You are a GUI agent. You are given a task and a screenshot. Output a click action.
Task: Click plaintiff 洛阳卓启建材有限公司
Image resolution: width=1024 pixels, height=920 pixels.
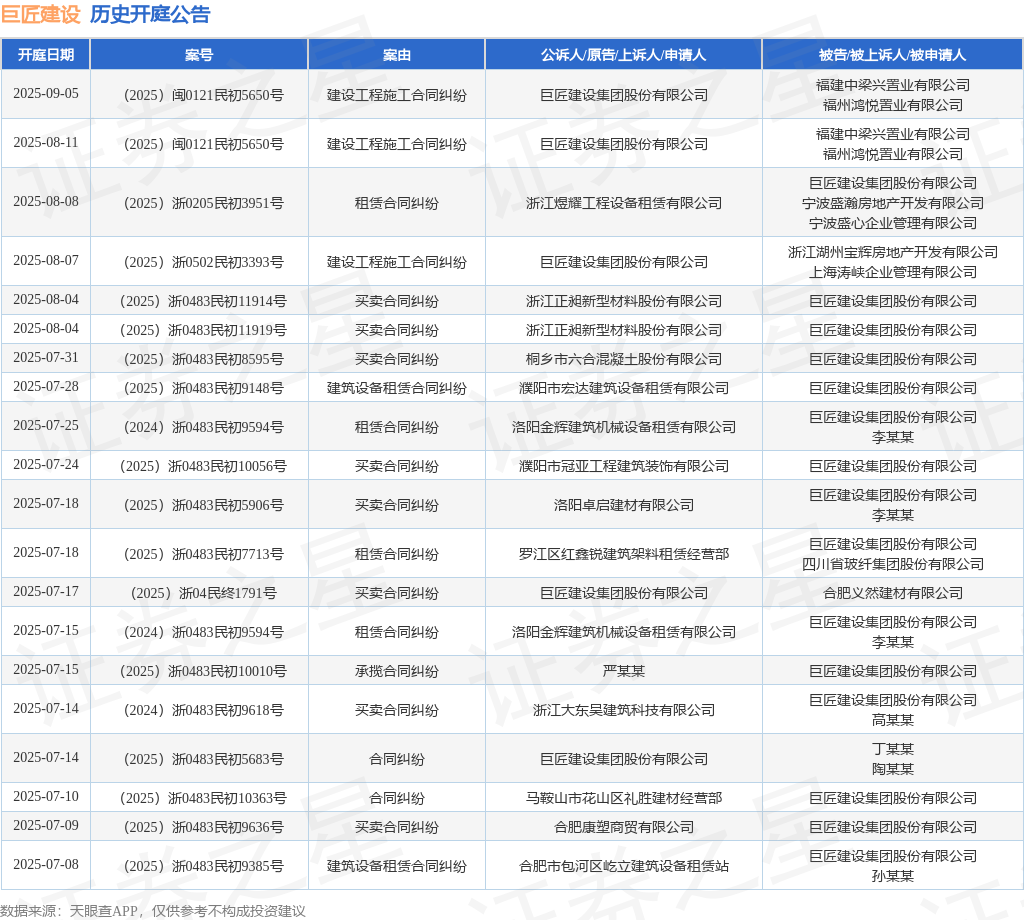624,505
